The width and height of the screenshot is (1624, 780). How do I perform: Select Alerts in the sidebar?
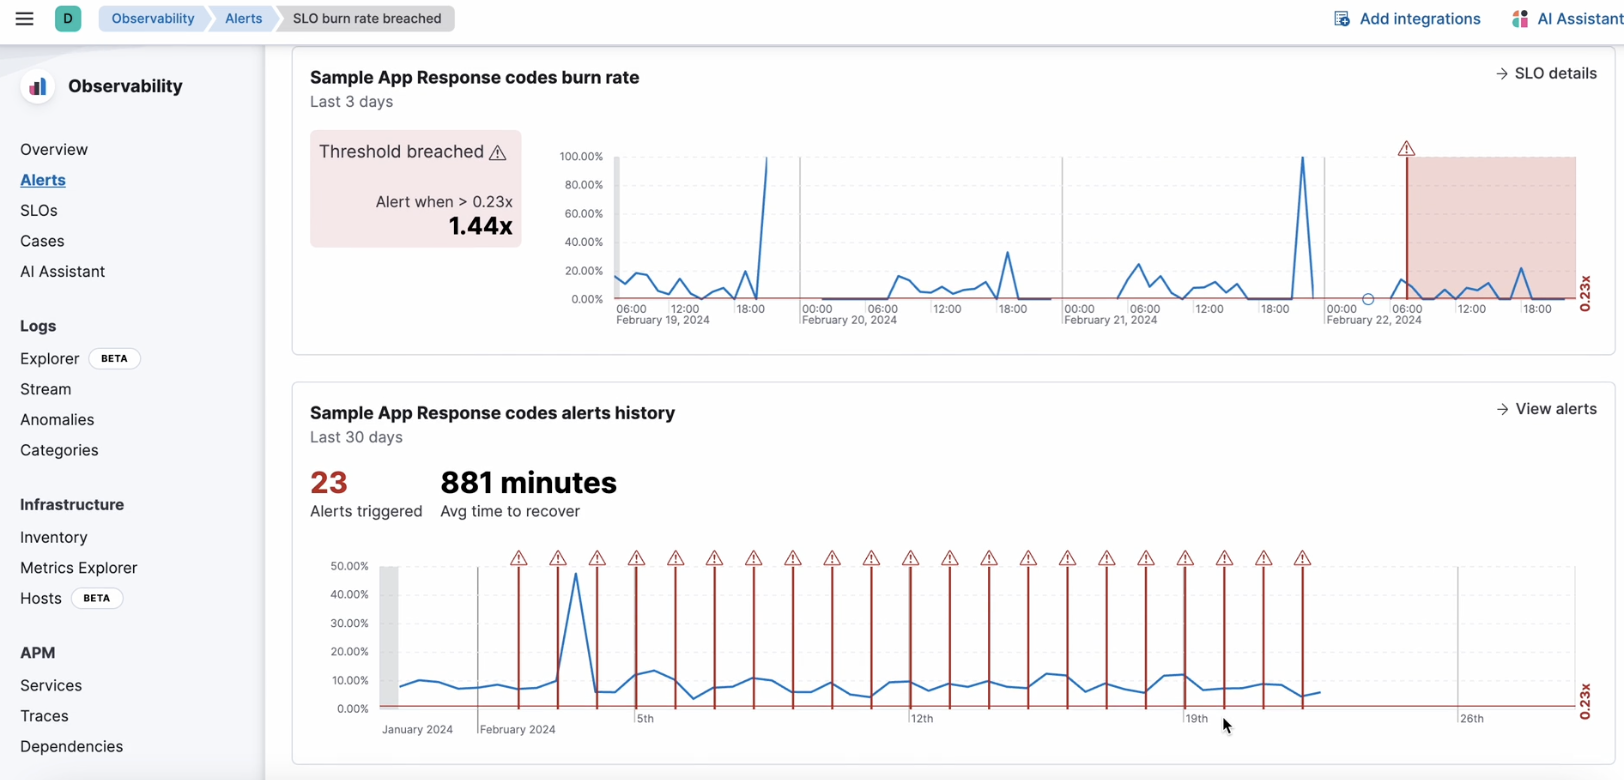coord(43,180)
